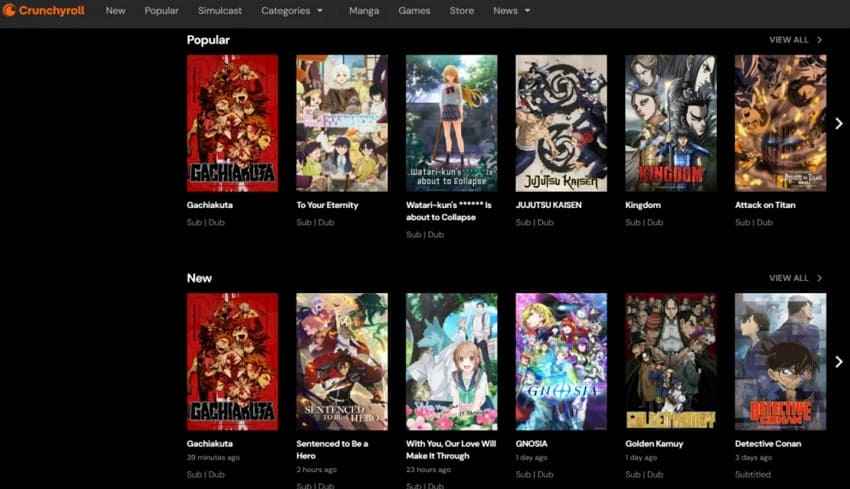Click View All for the New row
This screenshot has height=489, width=850.
(795, 278)
